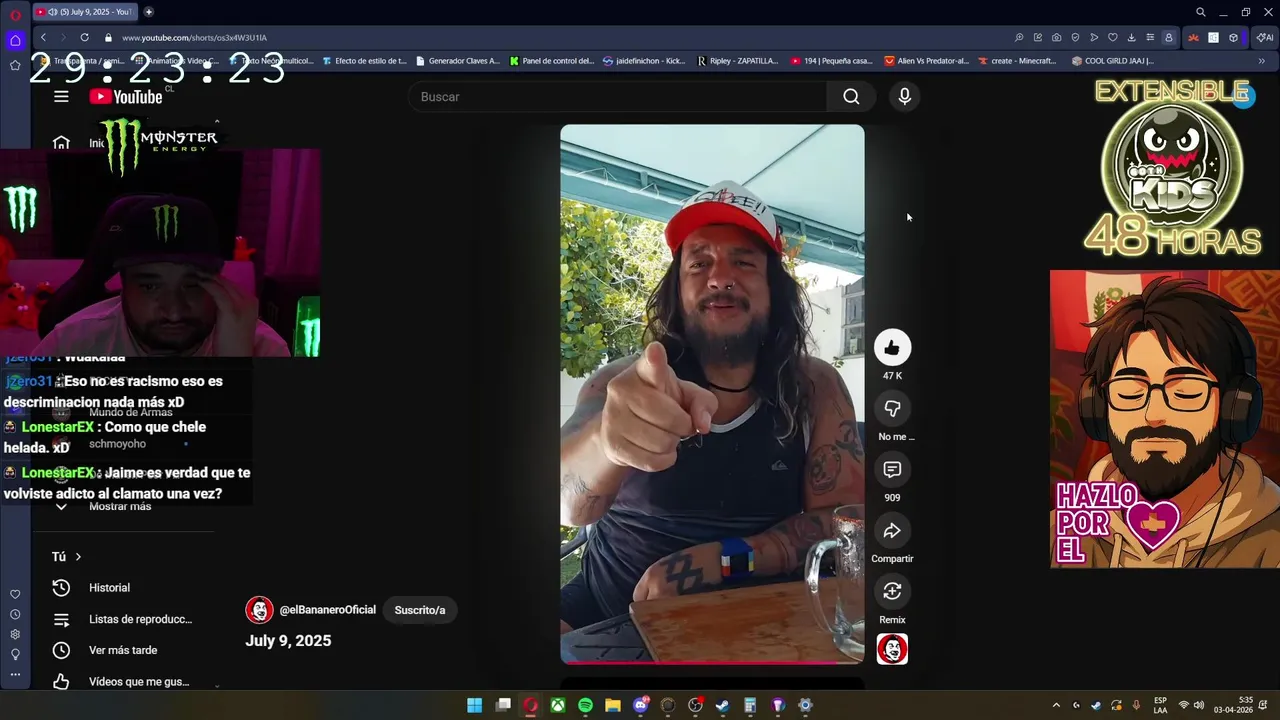Open Easy Setup sliders toolbar icon

[1150, 37]
